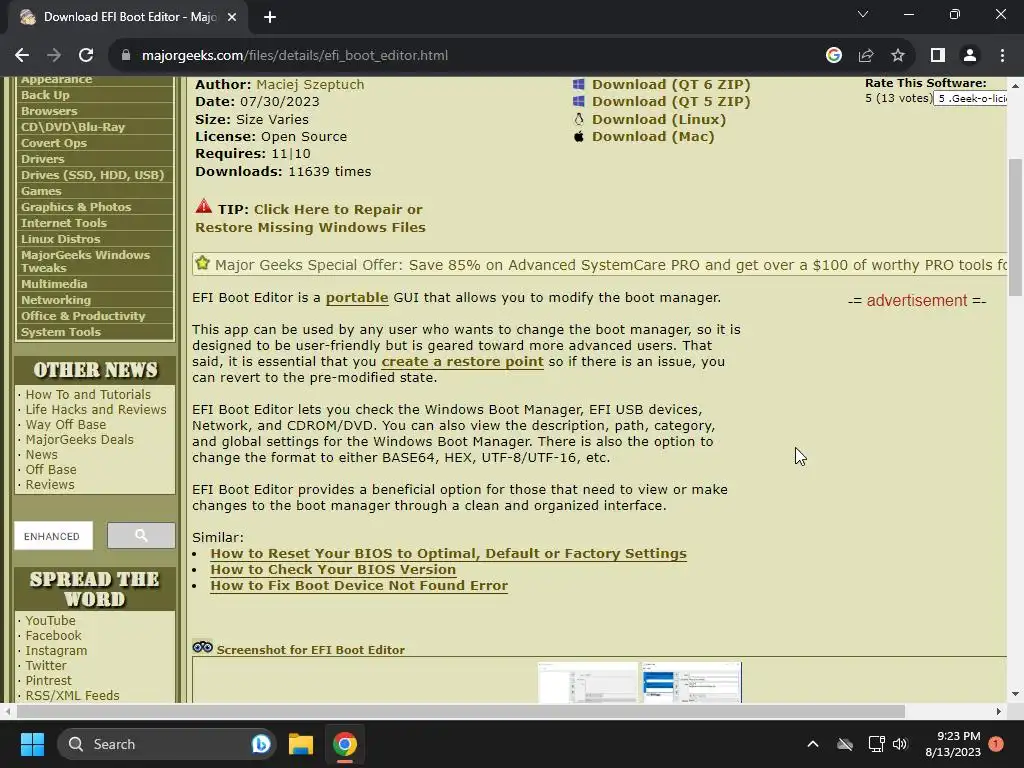Open the Google icon in address bar

833,56
